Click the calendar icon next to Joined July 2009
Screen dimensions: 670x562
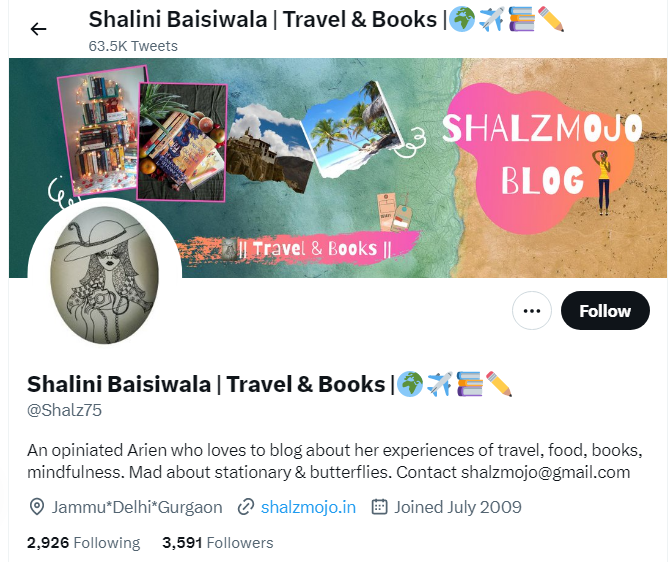tap(379, 507)
